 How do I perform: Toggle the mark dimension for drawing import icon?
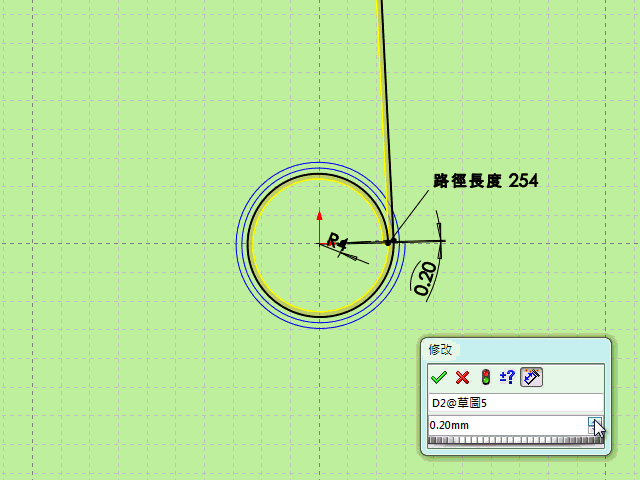click(531, 377)
